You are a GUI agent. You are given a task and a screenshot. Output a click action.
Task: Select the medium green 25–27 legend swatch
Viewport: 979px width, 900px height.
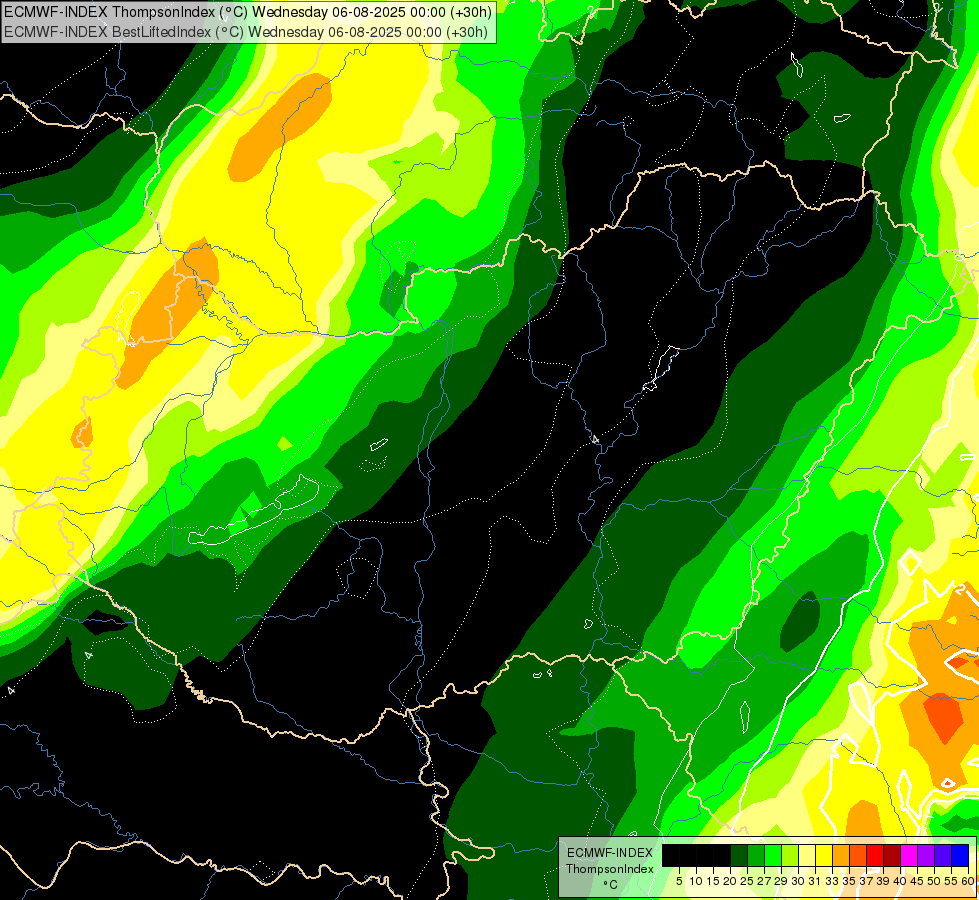(x=756, y=856)
